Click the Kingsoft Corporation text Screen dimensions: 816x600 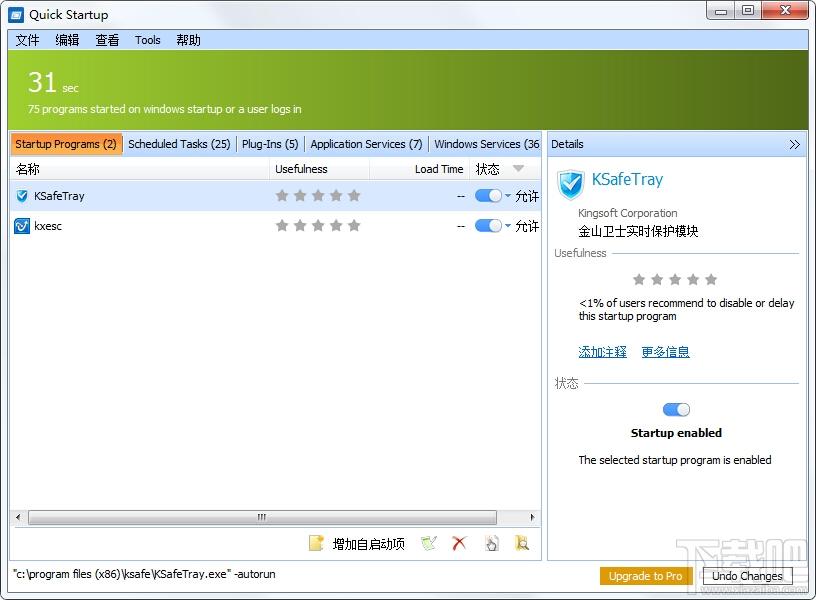pos(628,213)
